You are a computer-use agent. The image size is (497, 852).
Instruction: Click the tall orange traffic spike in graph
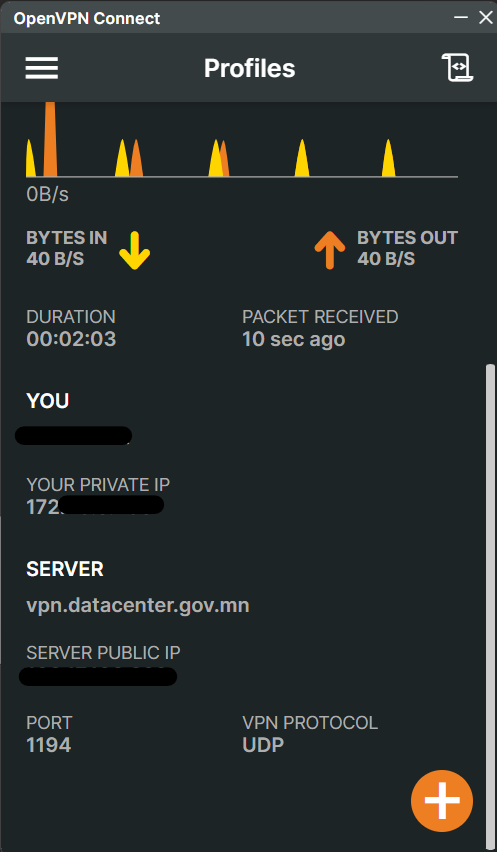click(x=50, y=139)
